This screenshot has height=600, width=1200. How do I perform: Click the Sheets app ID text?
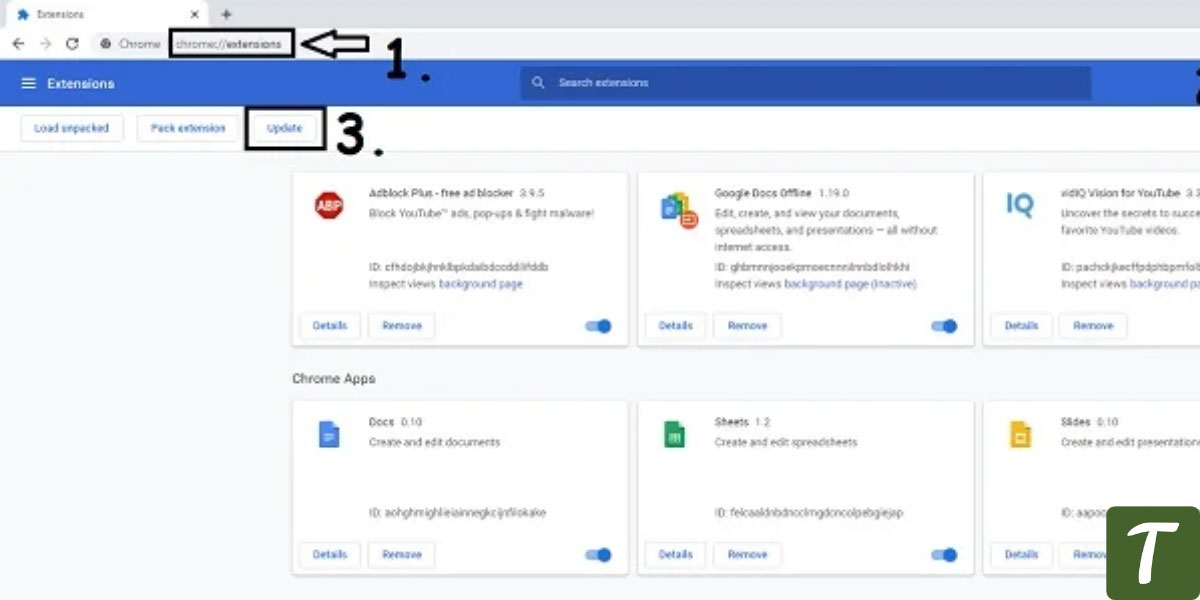click(x=809, y=513)
